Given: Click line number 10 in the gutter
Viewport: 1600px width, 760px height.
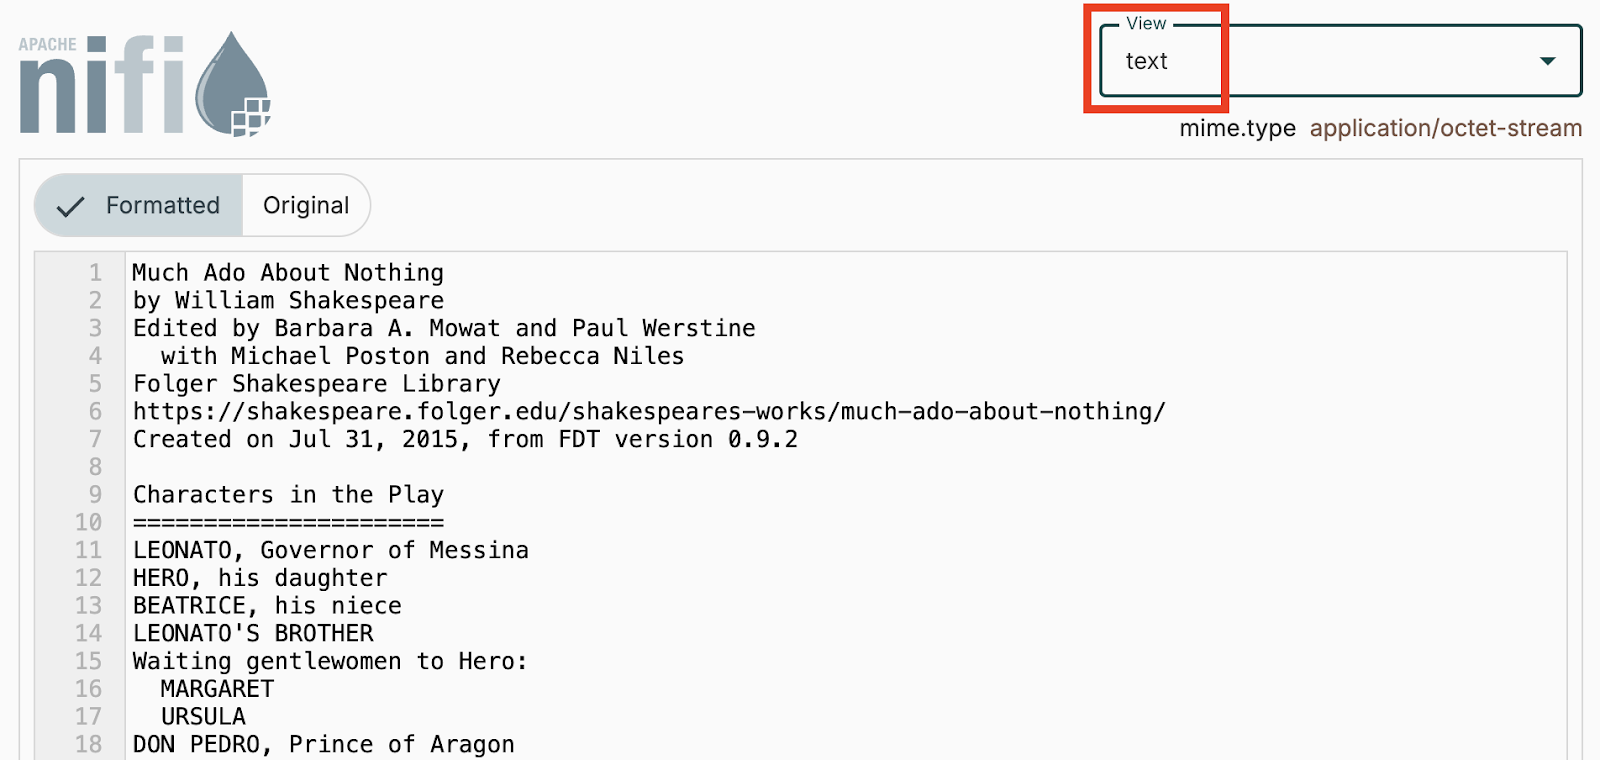Looking at the screenshot, I should 89,523.
